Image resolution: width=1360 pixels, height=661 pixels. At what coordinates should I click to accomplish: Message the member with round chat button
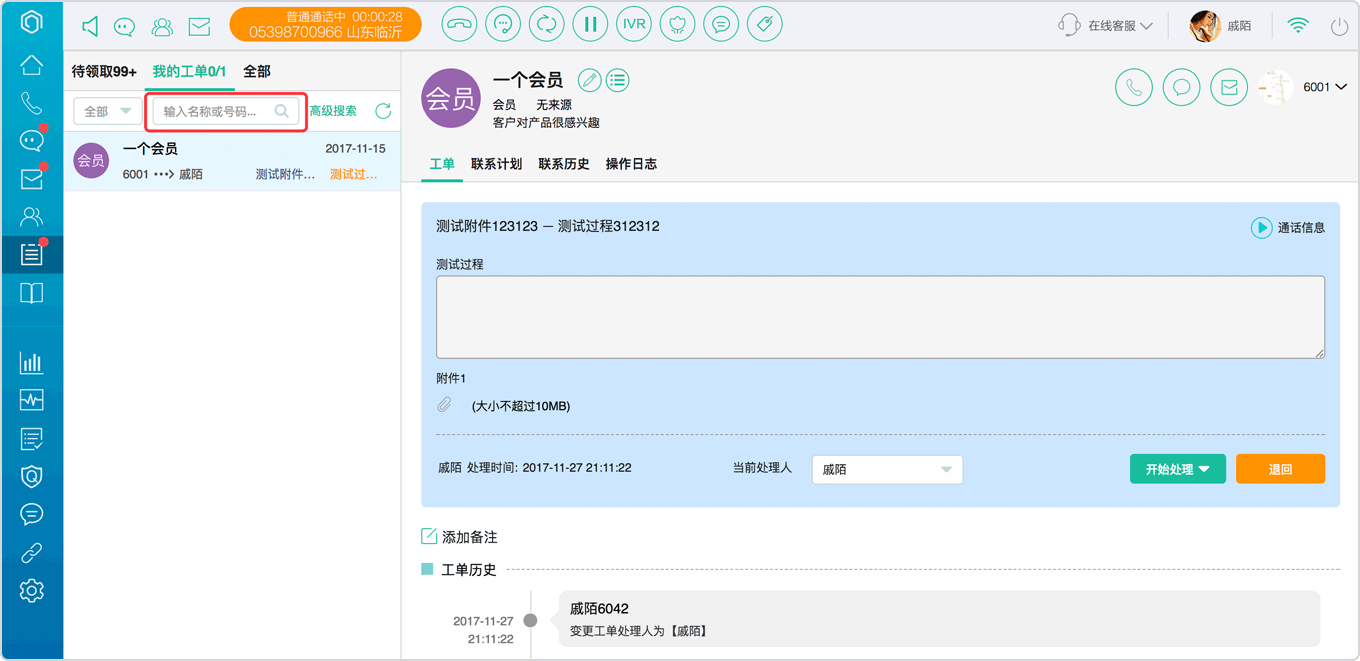point(1182,88)
